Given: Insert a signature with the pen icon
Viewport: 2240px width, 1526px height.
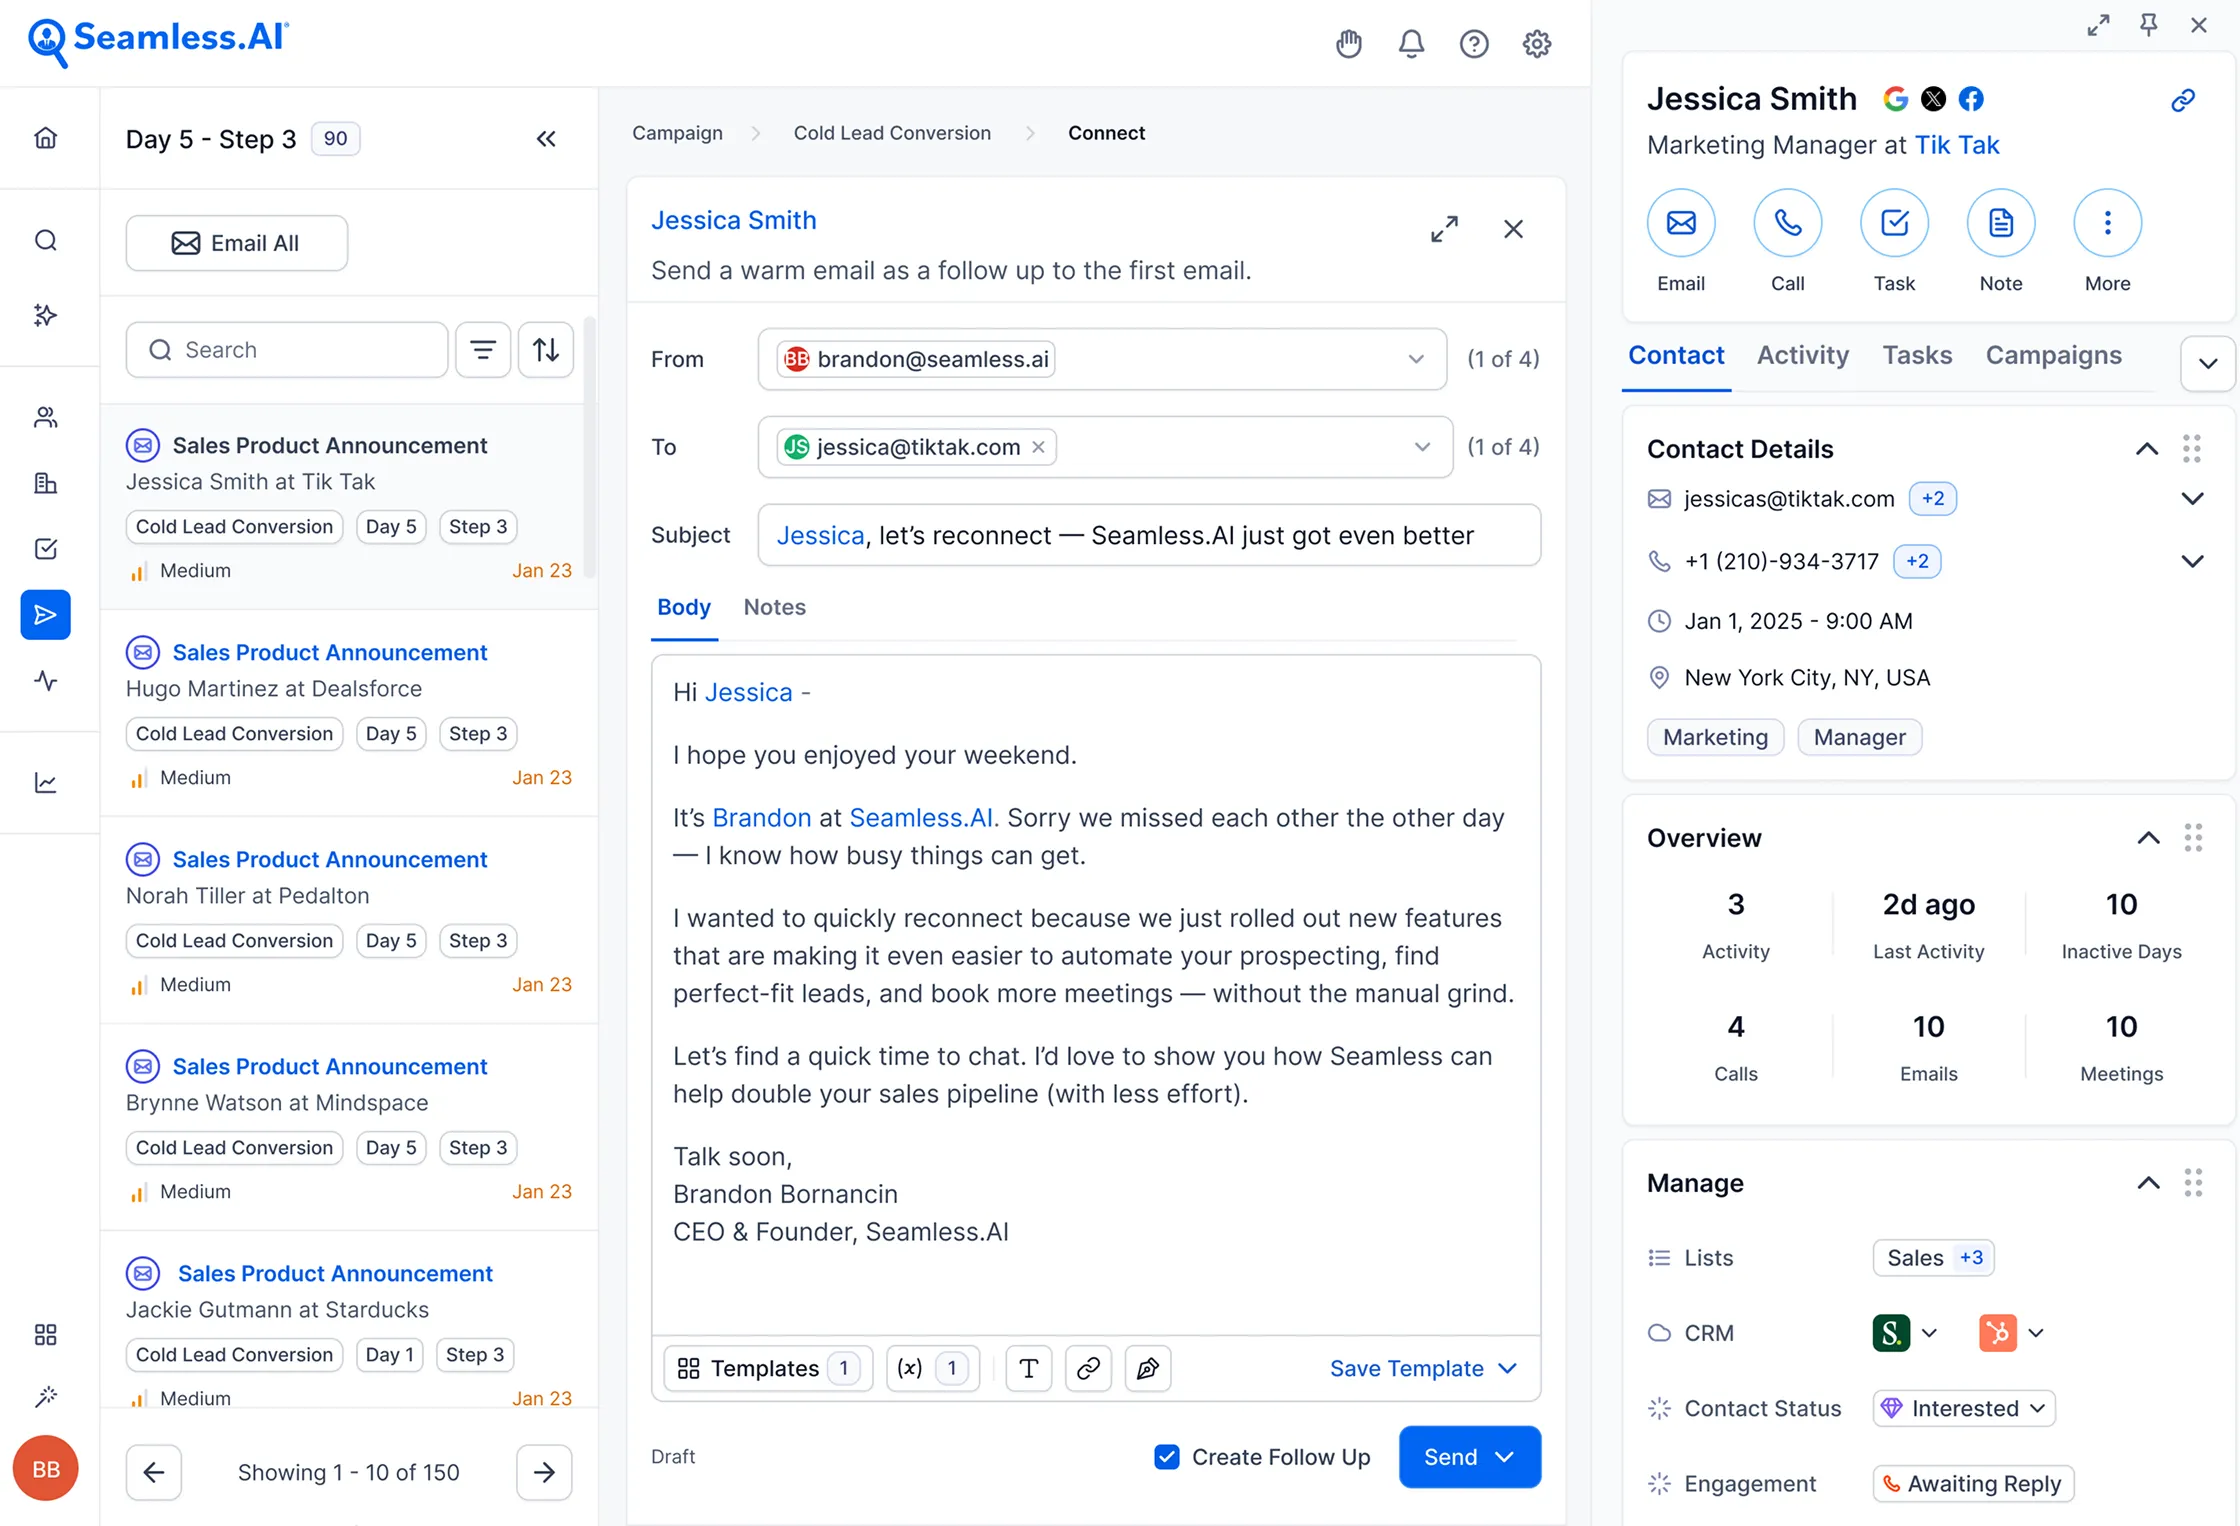Looking at the screenshot, I should (1148, 1368).
